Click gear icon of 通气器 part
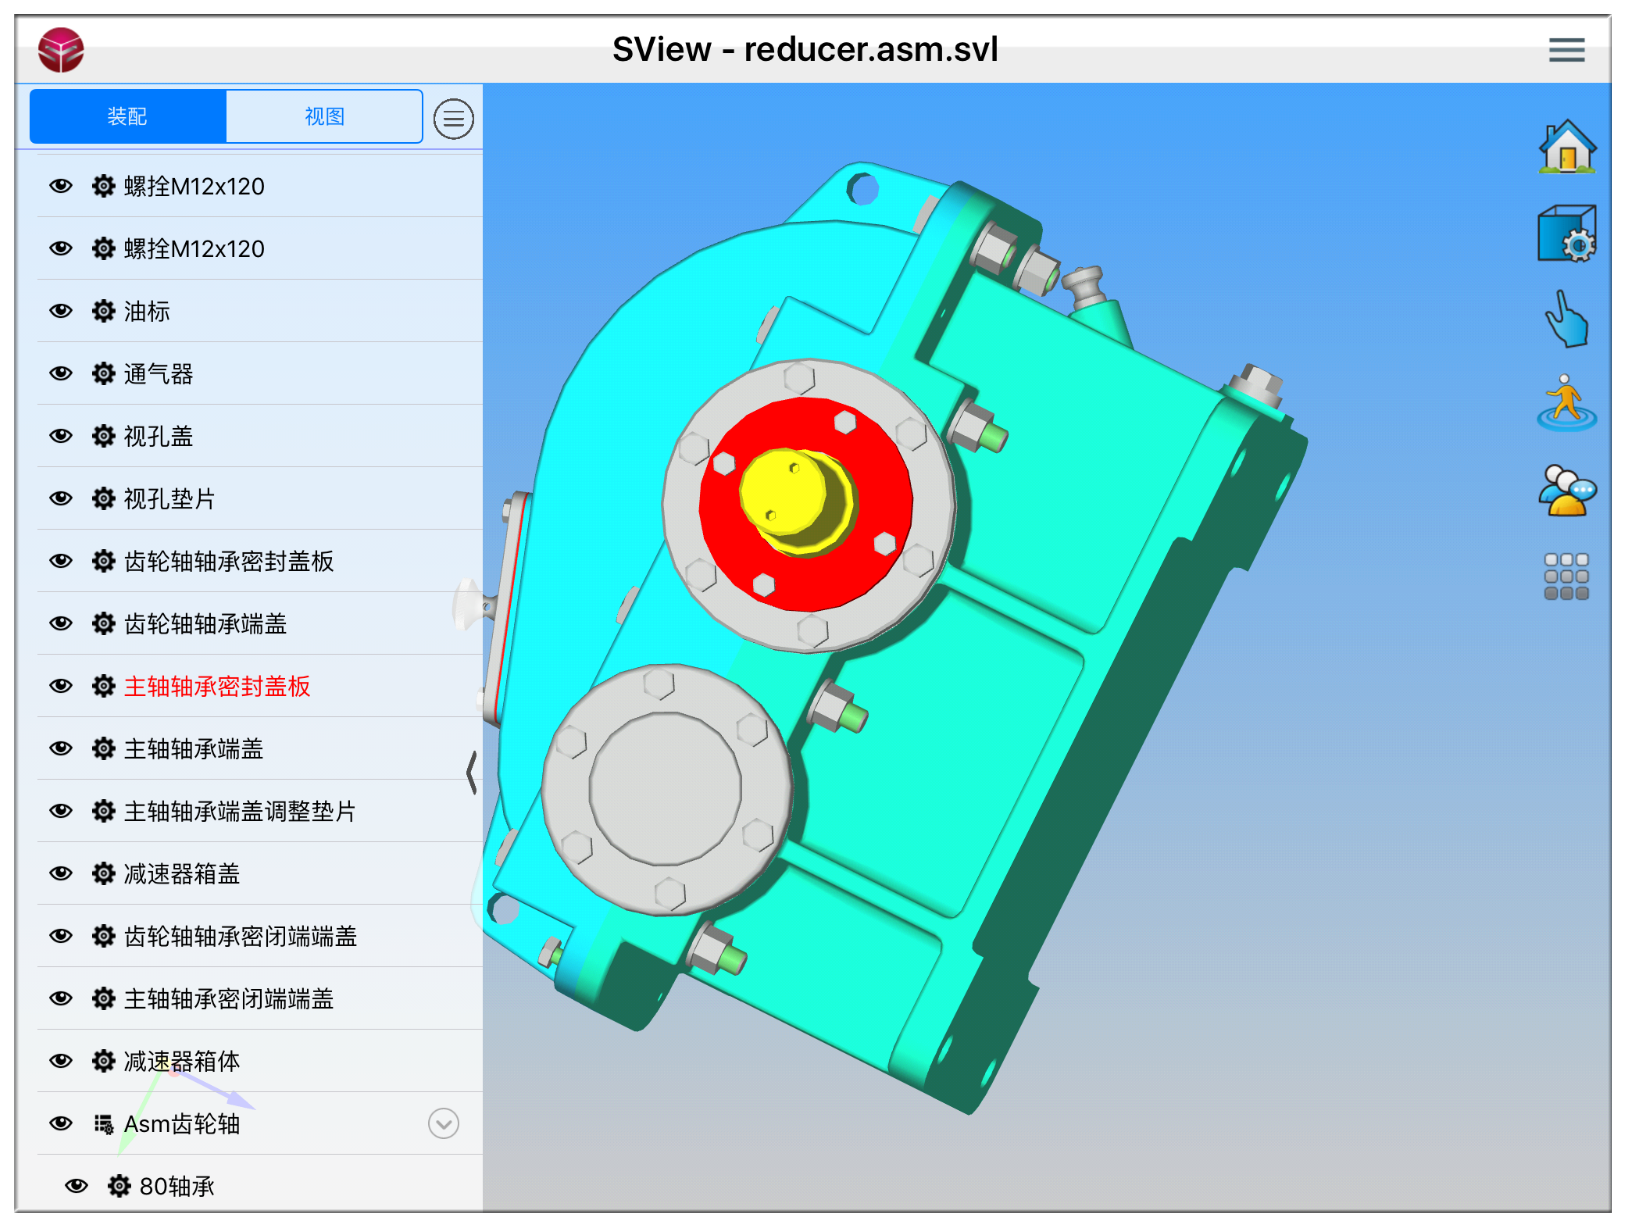This screenshot has width=1626, height=1227. [x=103, y=373]
